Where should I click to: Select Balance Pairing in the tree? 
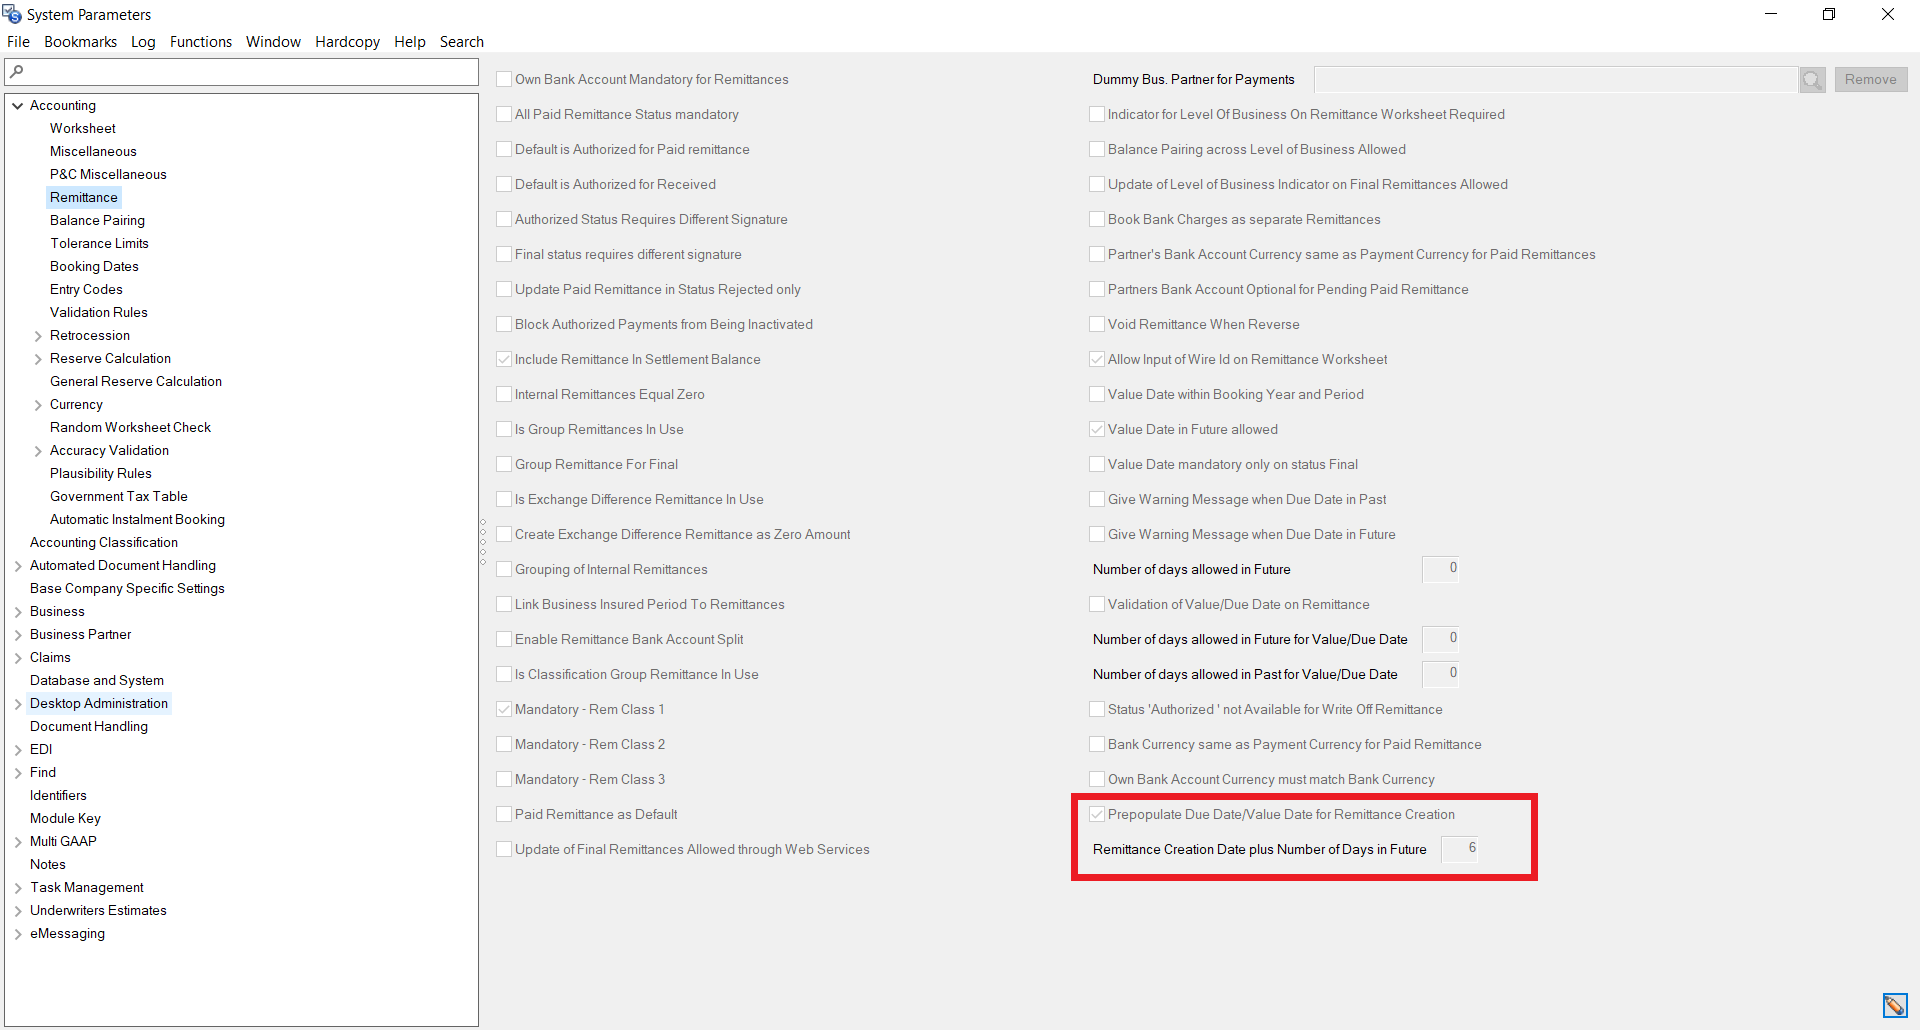97,221
